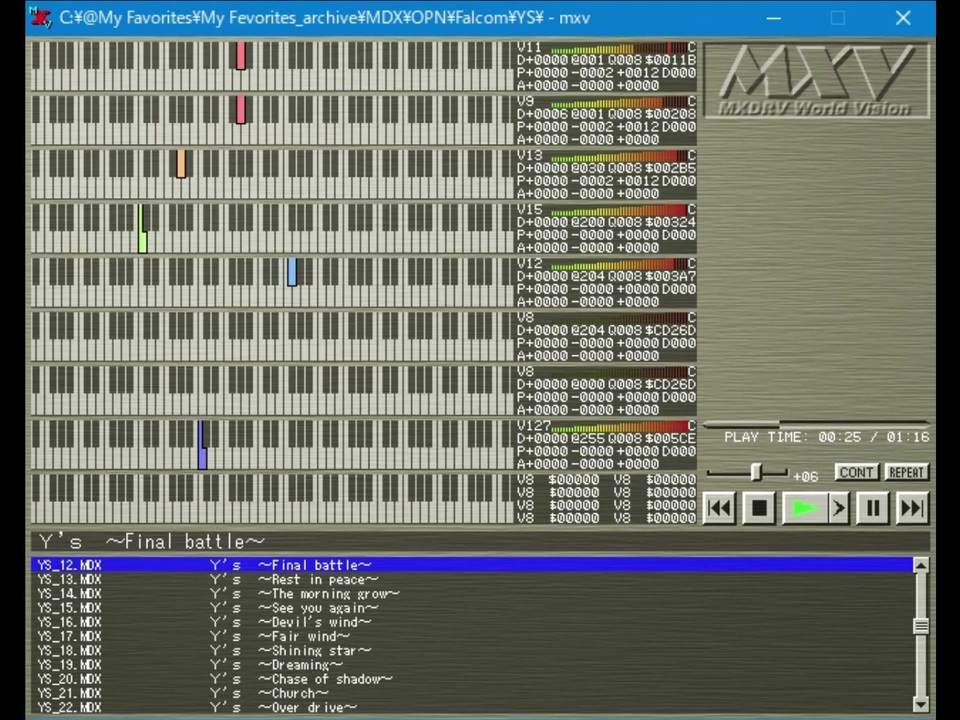This screenshot has width=960, height=720.
Task: Skip to the previous track
Action: (719, 508)
